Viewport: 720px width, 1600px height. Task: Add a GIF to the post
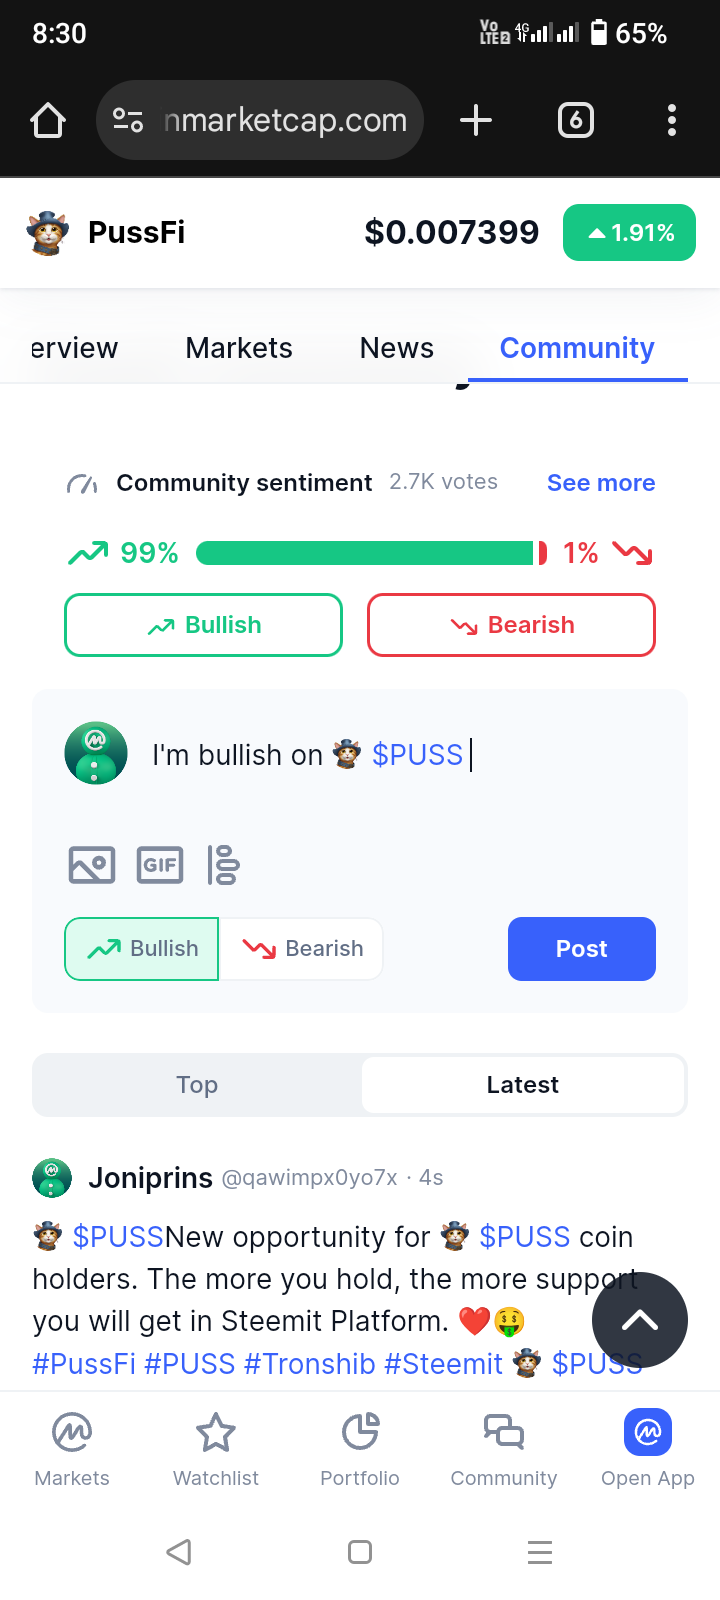(160, 865)
